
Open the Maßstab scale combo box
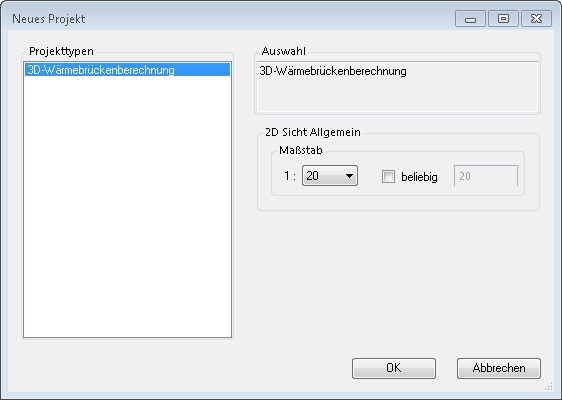330,176
